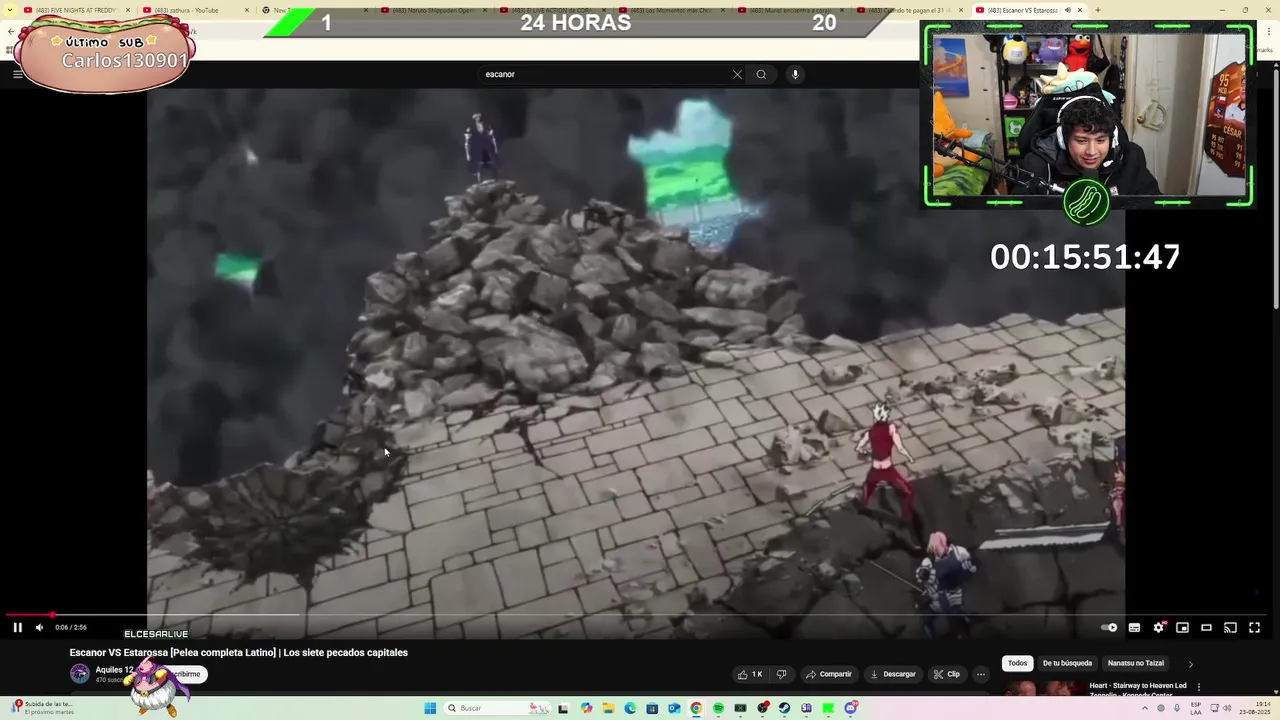Screen dimensions: 1280x720
Task: Toggle autoplay switch in player
Action: coord(1109,627)
